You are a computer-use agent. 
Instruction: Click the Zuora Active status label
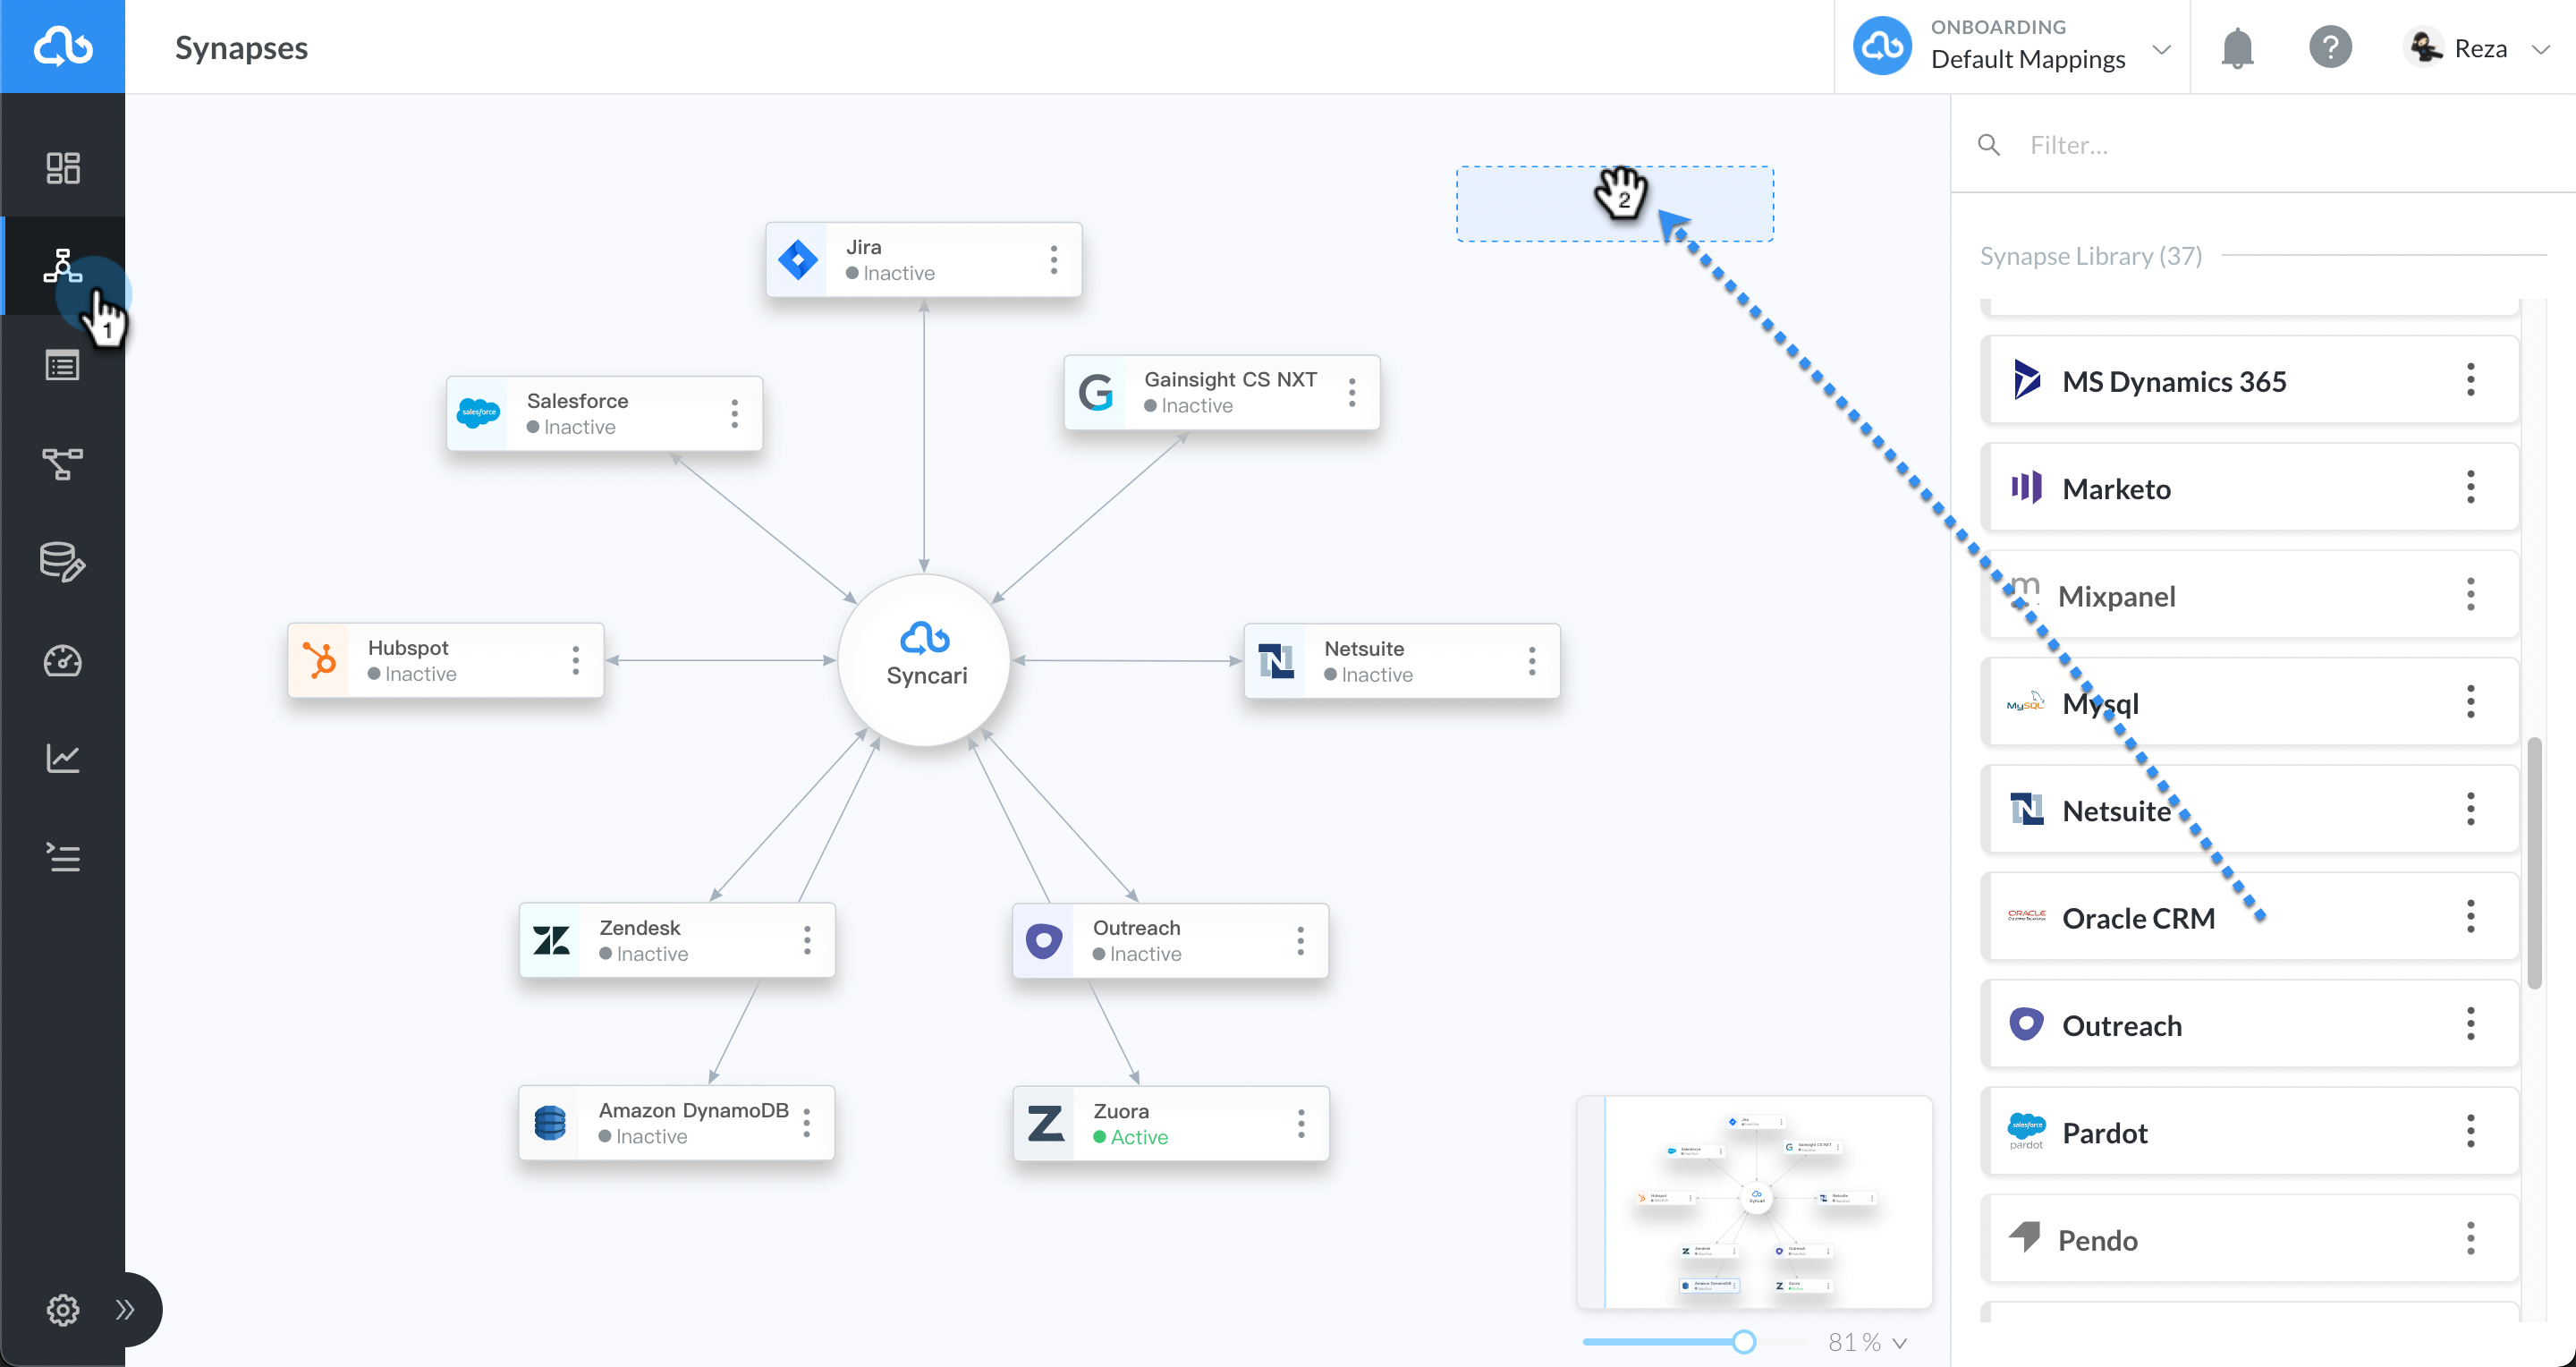[x=1130, y=1137]
